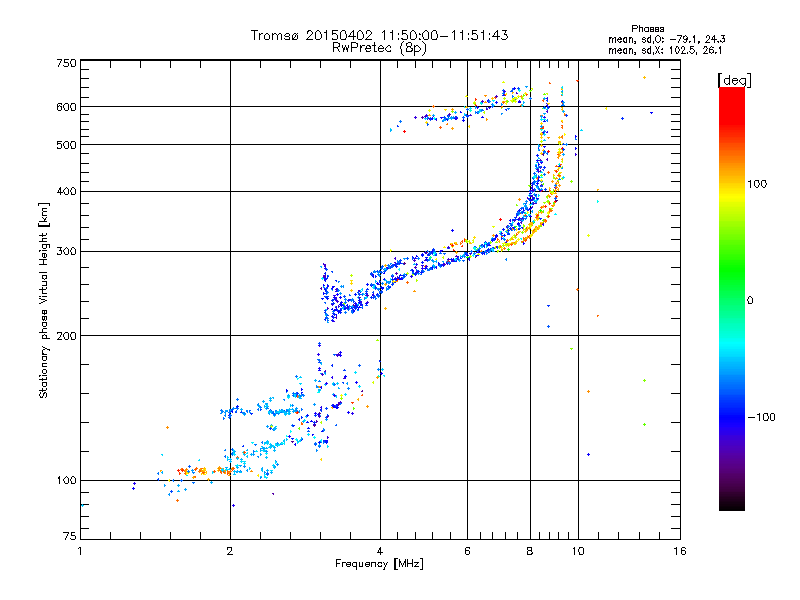Click the colorbar tick label '0'

pos(749,301)
